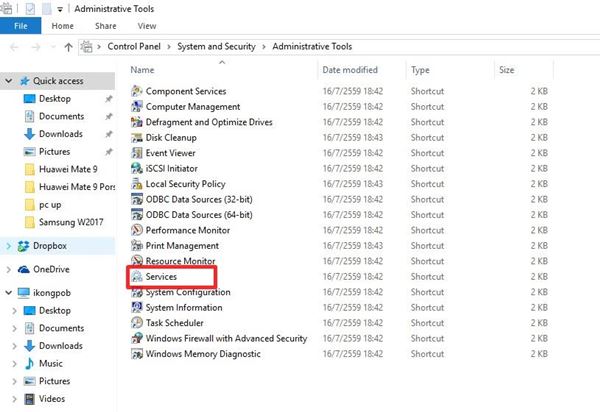Expand Desktop under ikongpob
Screen dimensions: 600x412
(x=15, y=311)
